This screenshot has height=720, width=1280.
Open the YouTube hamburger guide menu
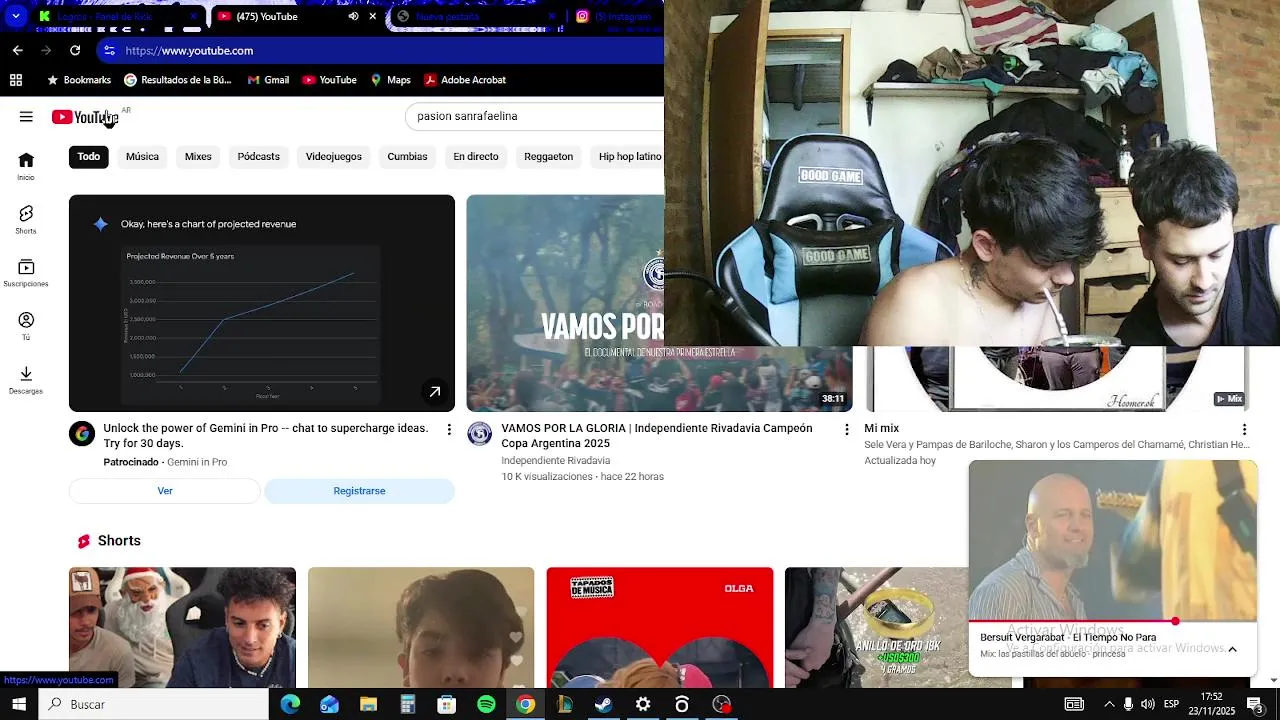(26, 117)
